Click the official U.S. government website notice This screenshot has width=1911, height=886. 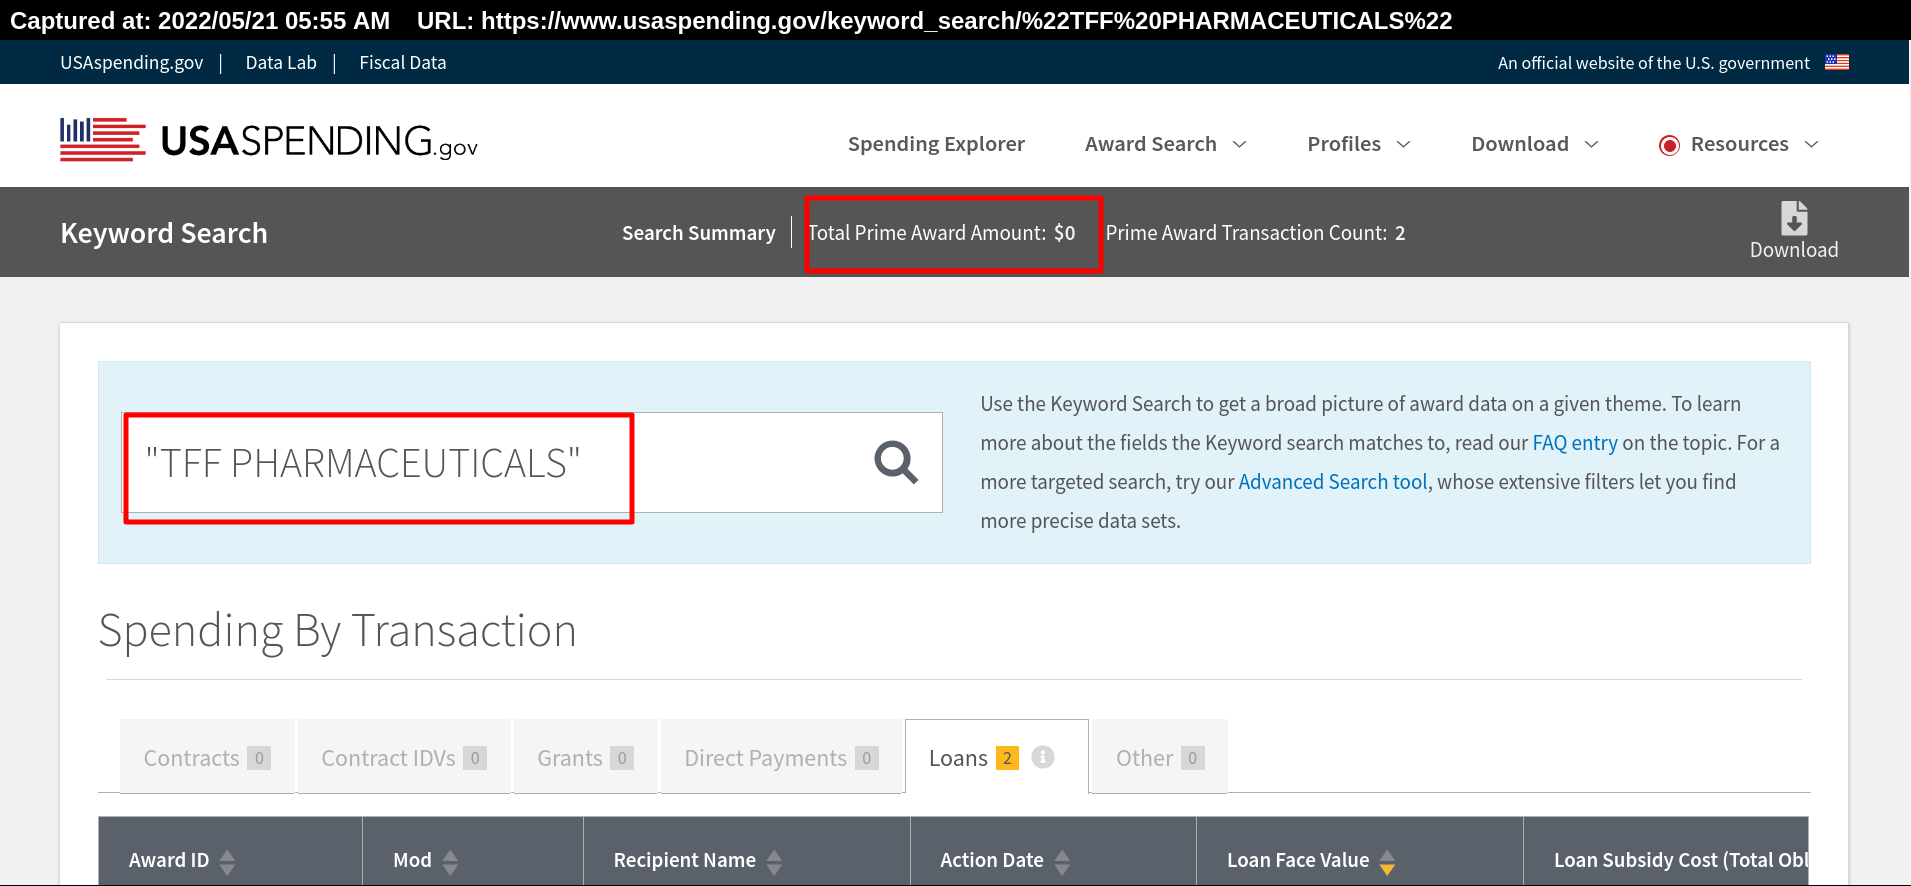[x=1653, y=63]
